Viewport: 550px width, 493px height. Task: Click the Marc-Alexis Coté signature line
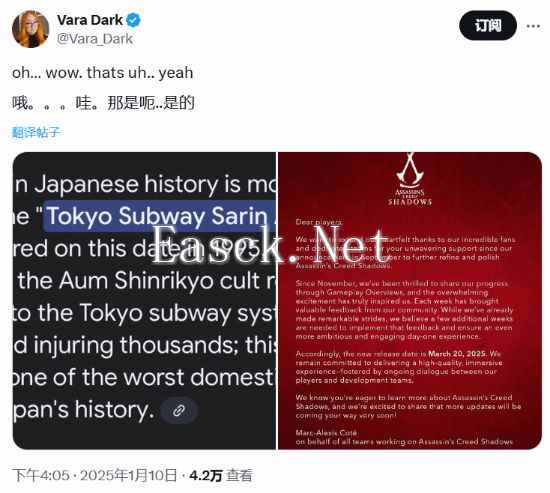tap(326, 433)
